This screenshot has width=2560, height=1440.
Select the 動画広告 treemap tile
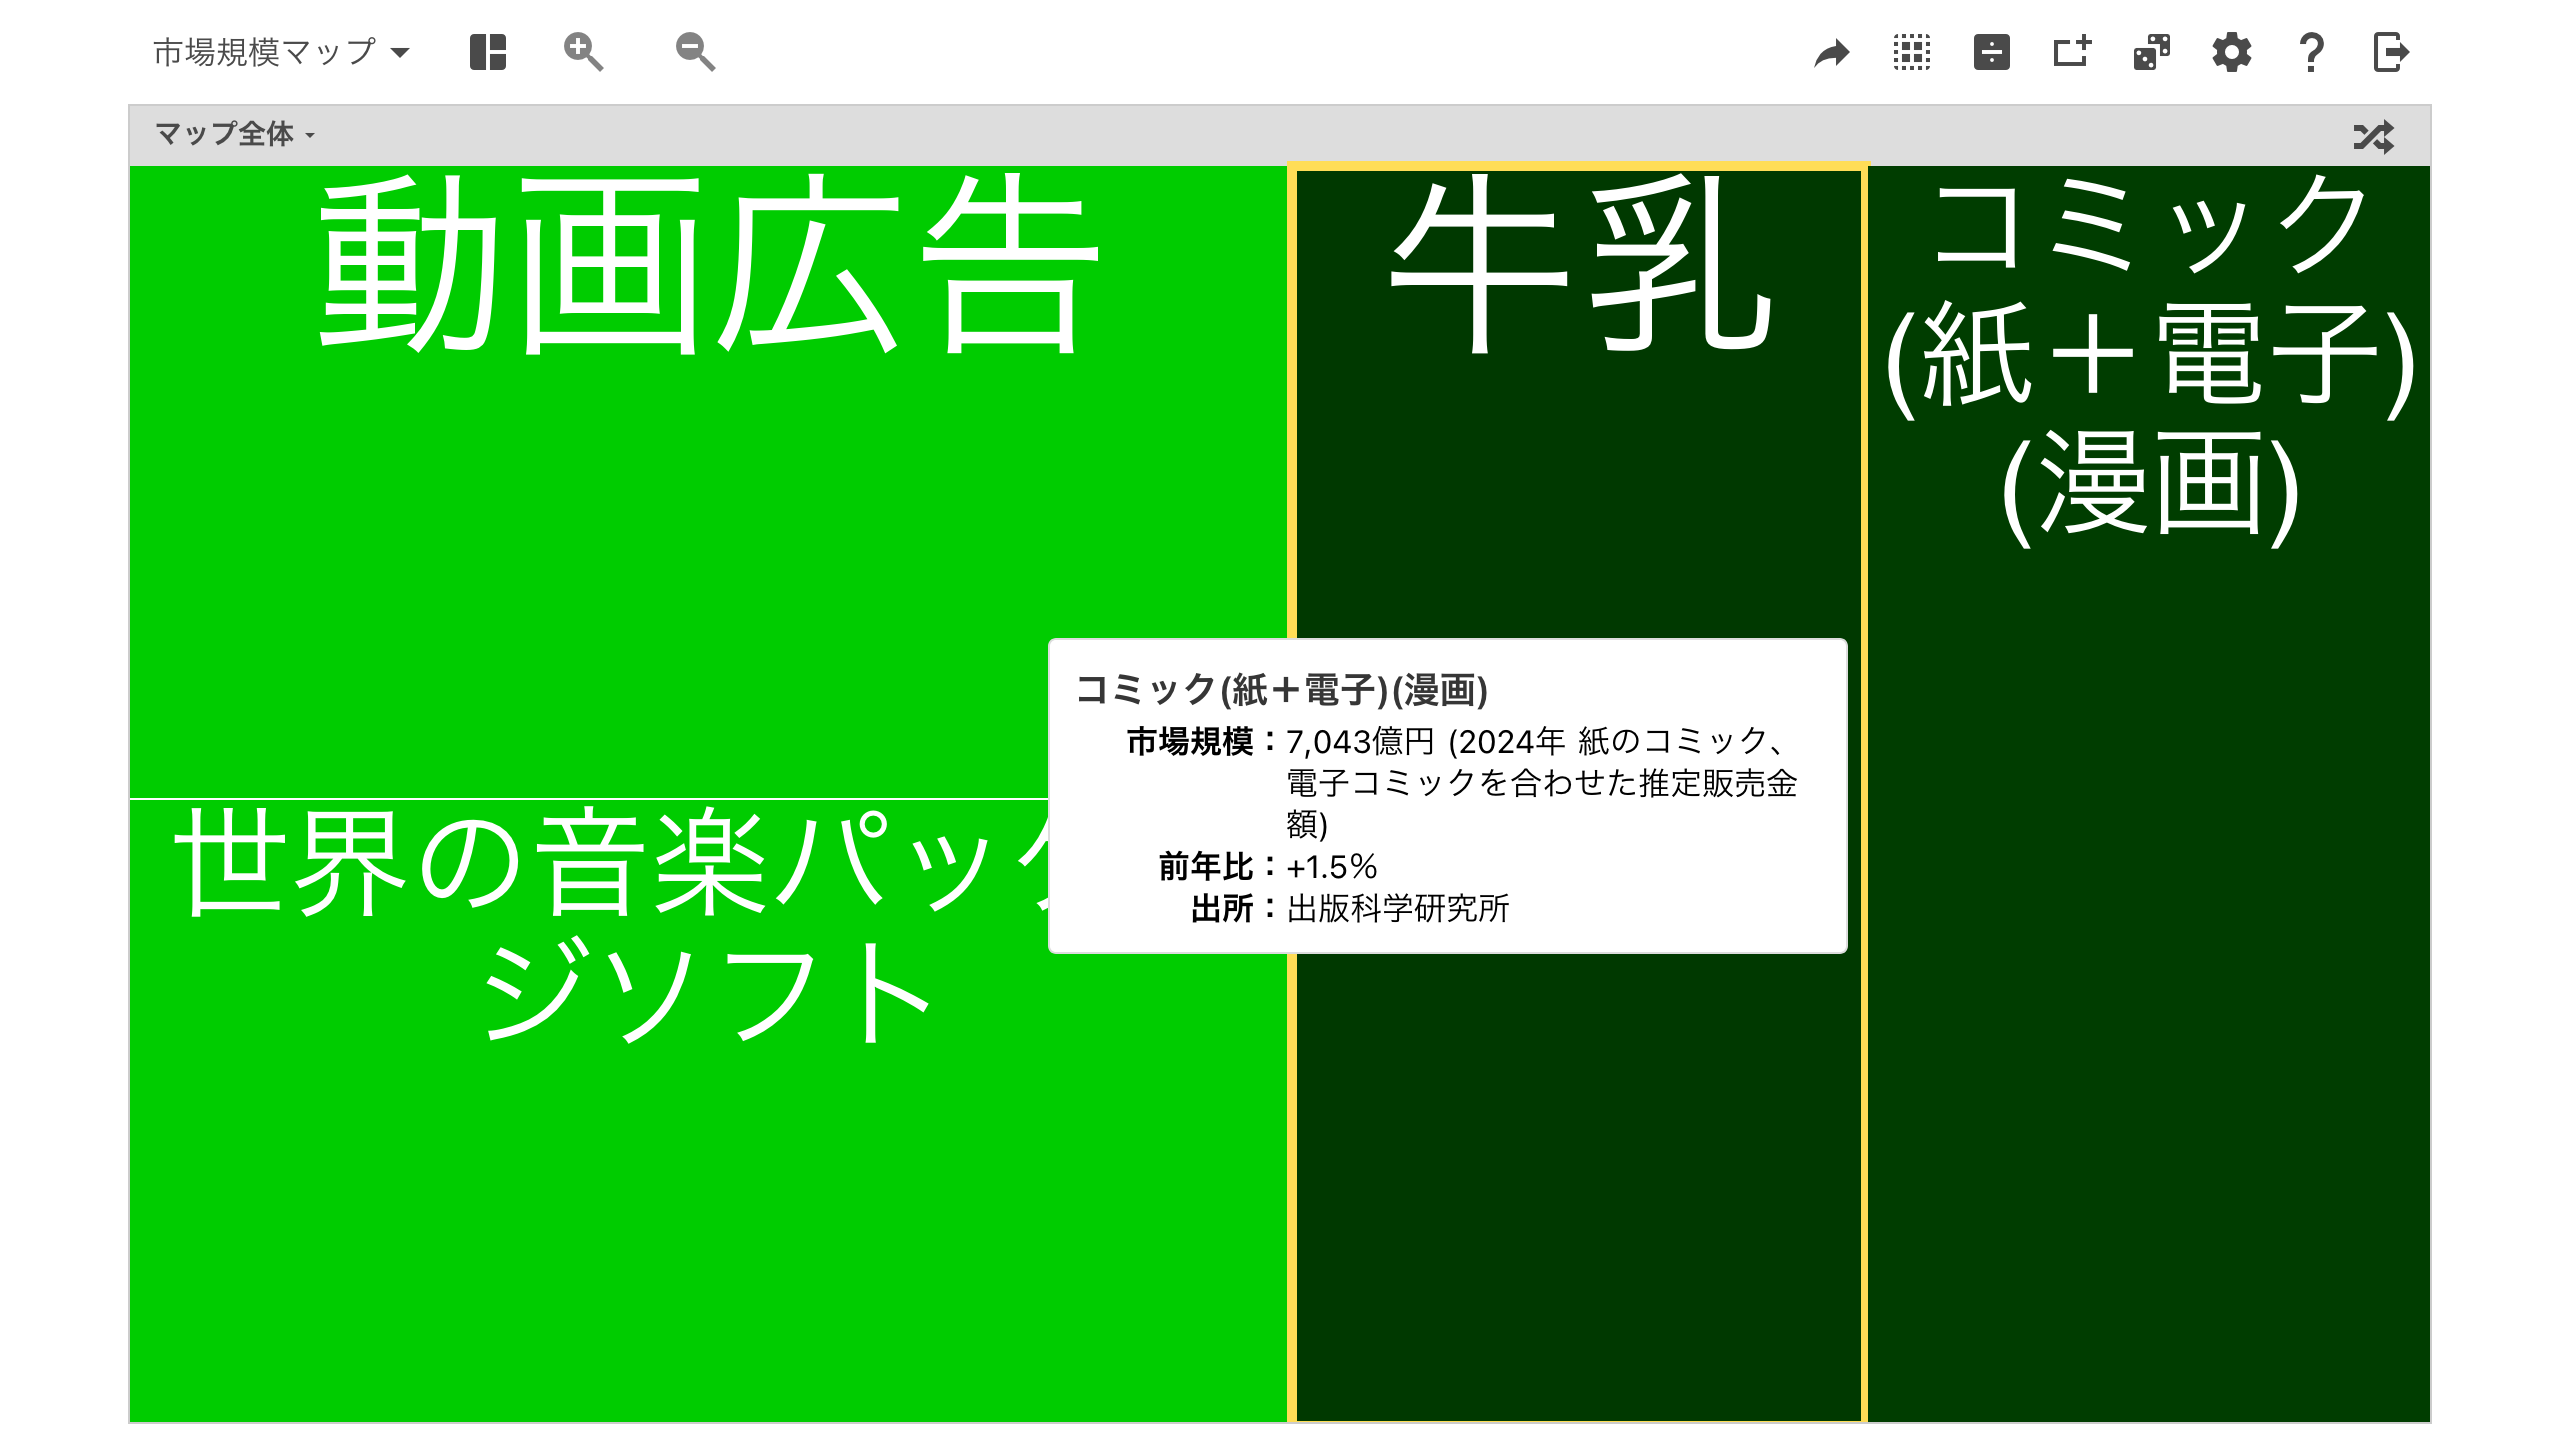[708, 482]
